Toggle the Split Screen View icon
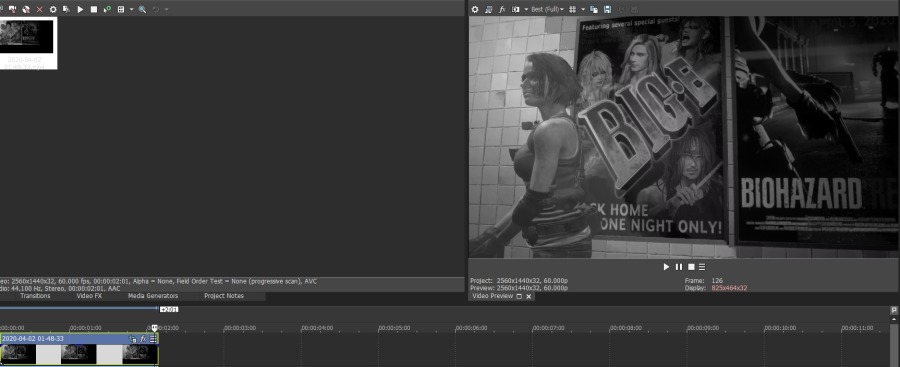Viewport: 900px width, 367px height. click(515, 9)
